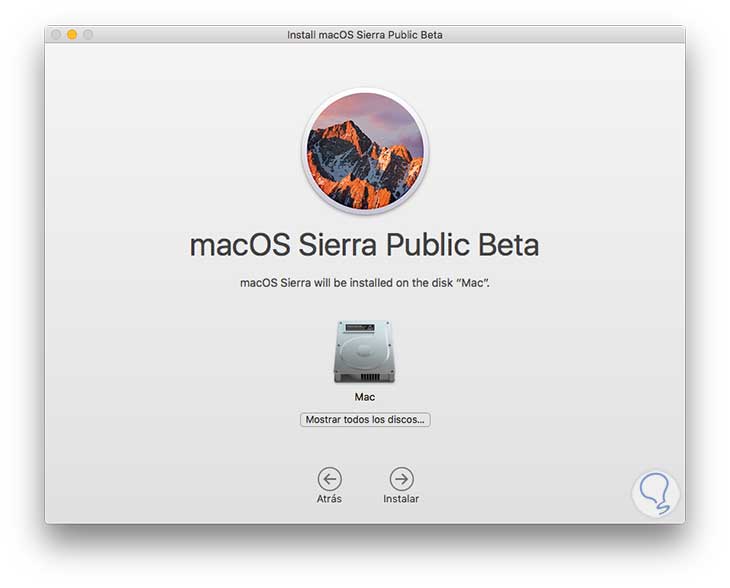This screenshot has width=730, height=588.
Task: Go back with the Atrás arrow icon
Action: point(330,479)
